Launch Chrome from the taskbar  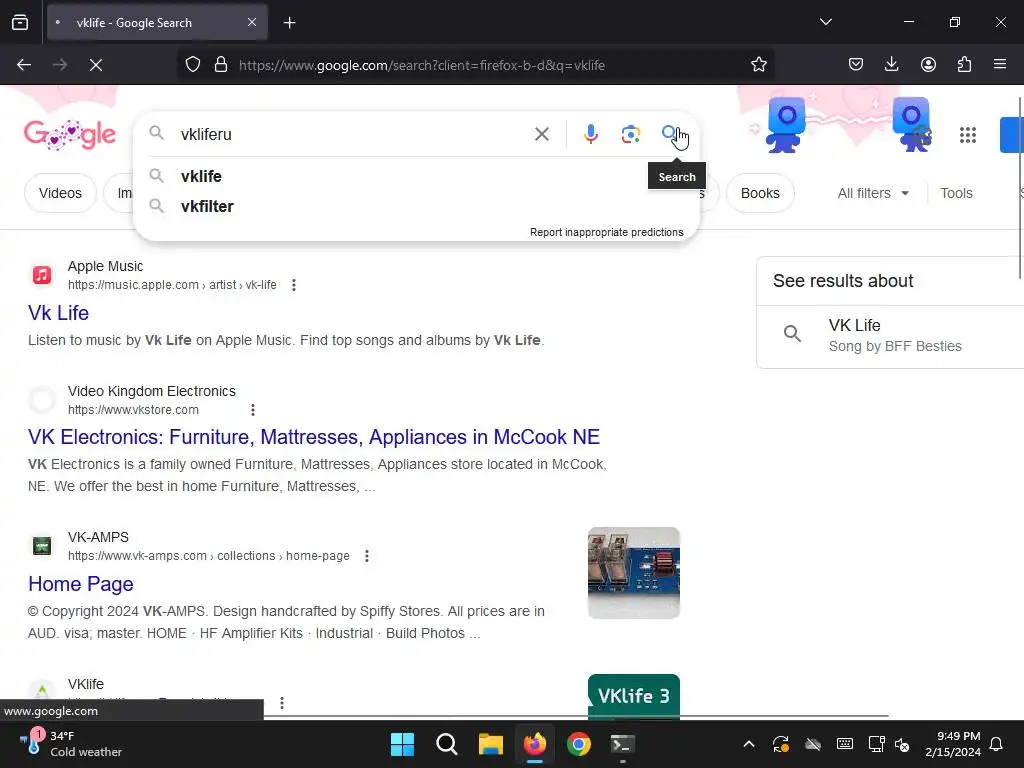[579, 744]
